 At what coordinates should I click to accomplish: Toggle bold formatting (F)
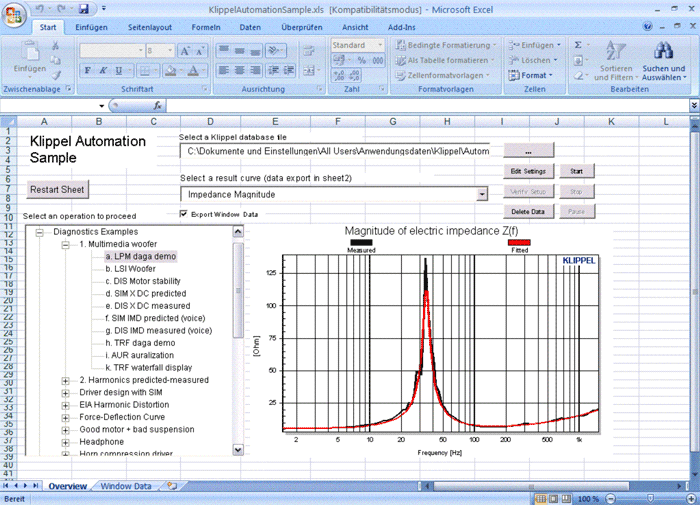point(88,71)
